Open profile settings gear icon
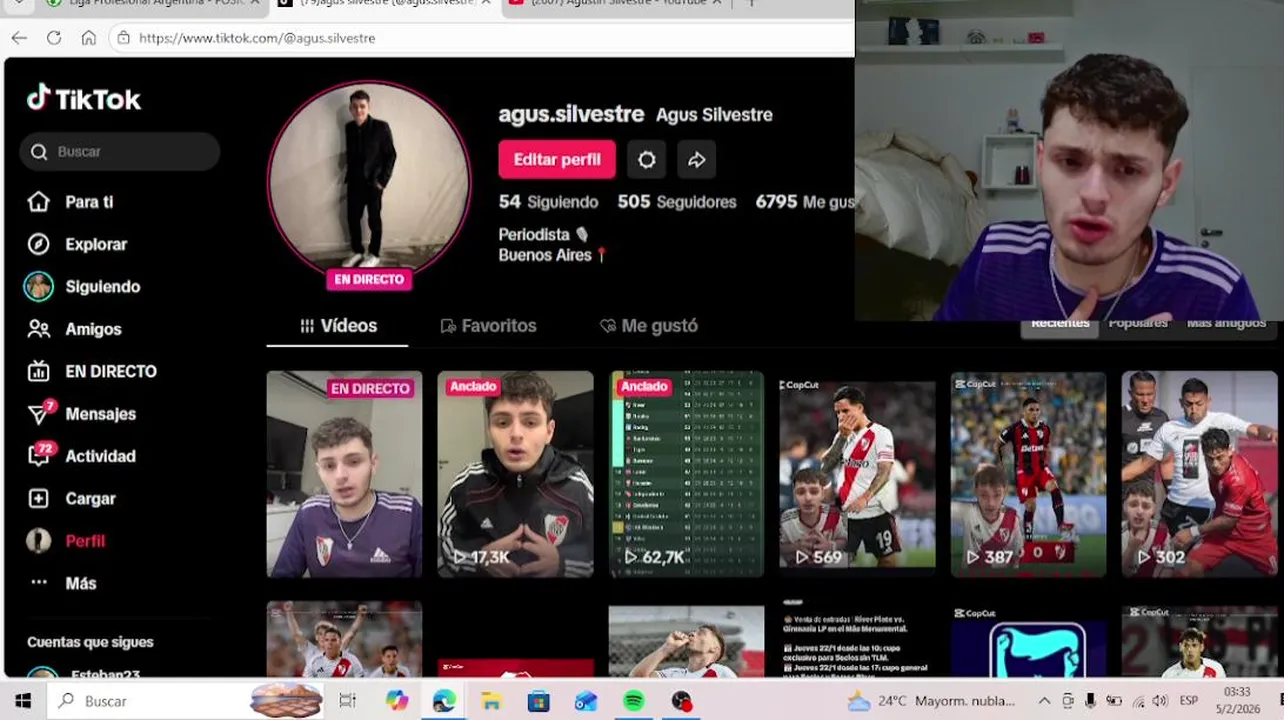1284x720 pixels. pos(647,159)
